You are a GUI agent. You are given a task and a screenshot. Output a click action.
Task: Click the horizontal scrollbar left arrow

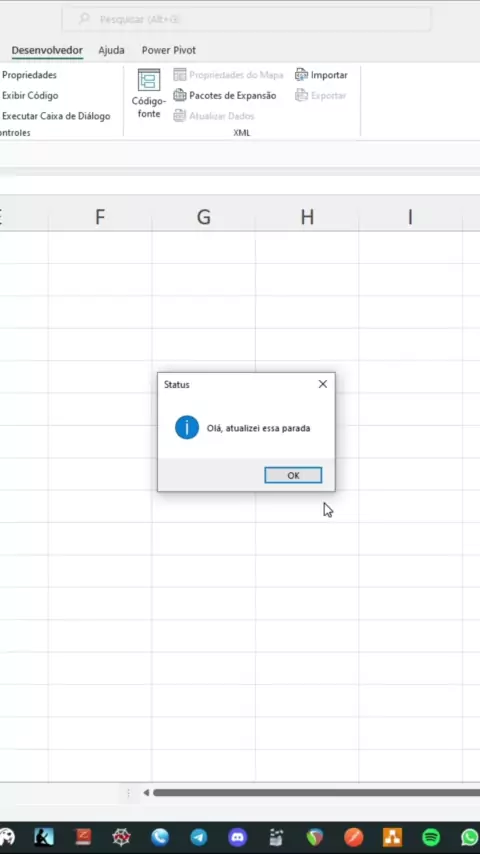point(146,792)
